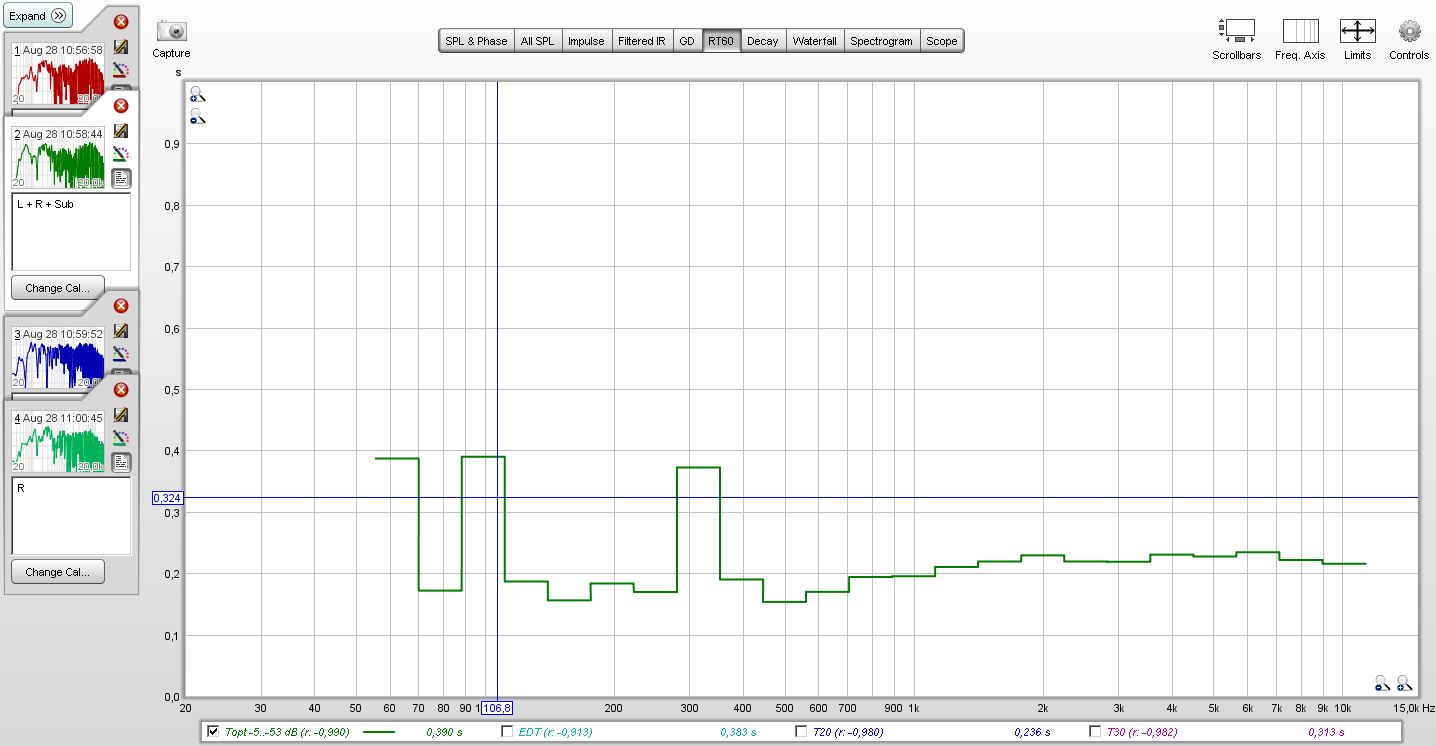
Task: Change trace colour for measurement 1
Action: tap(121, 71)
